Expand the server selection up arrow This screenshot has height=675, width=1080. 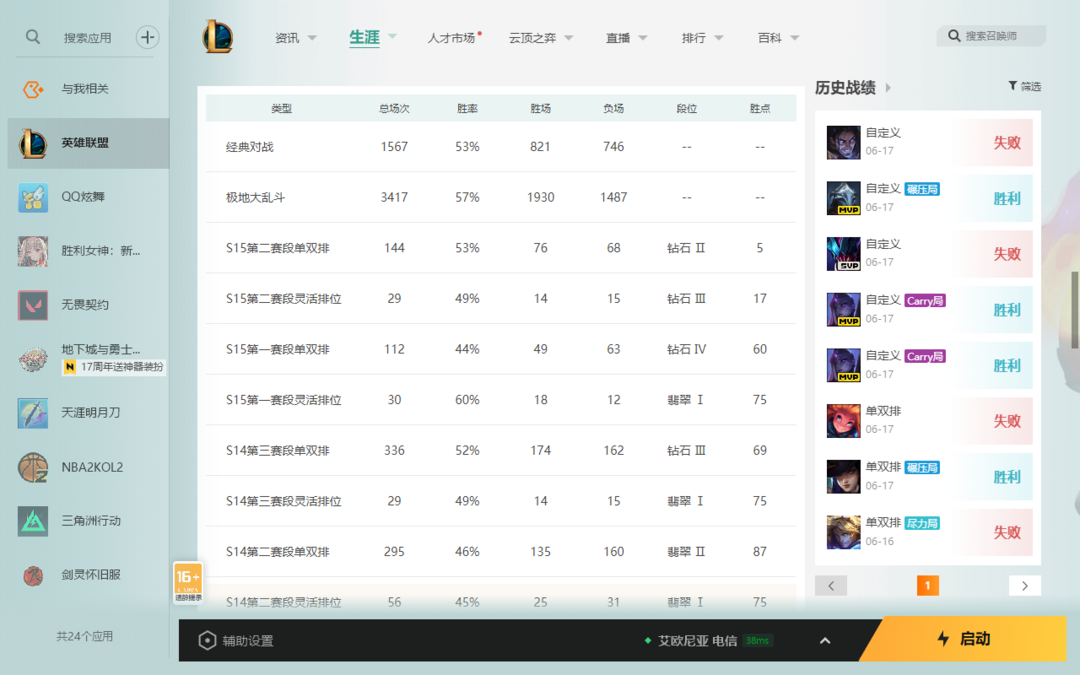(824, 641)
